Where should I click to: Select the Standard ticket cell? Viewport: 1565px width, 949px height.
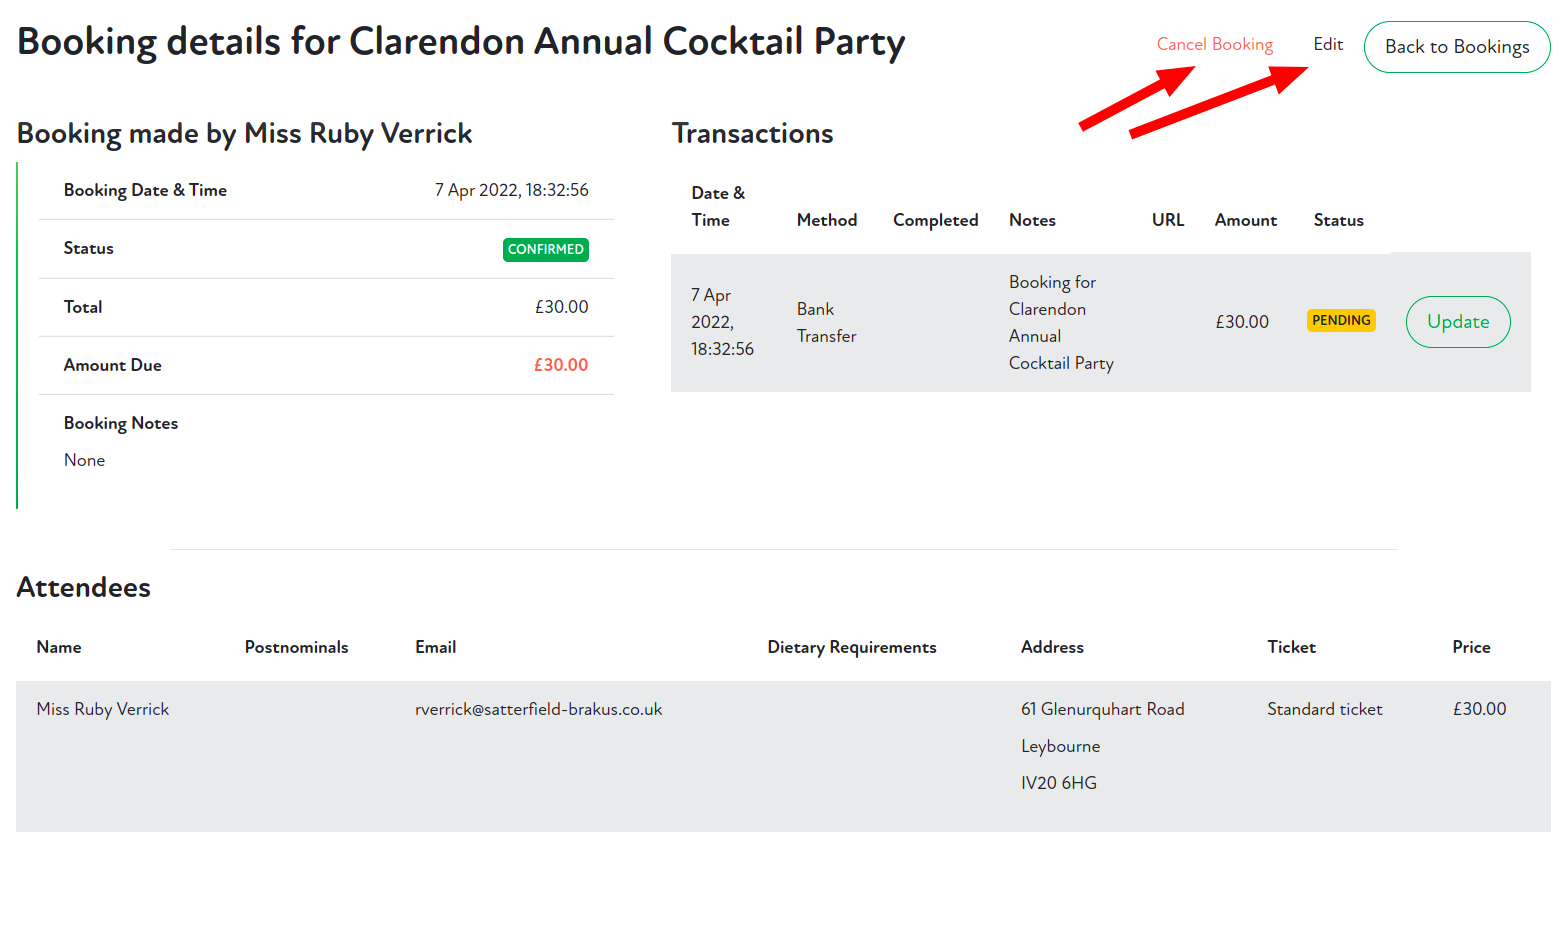click(x=1324, y=709)
